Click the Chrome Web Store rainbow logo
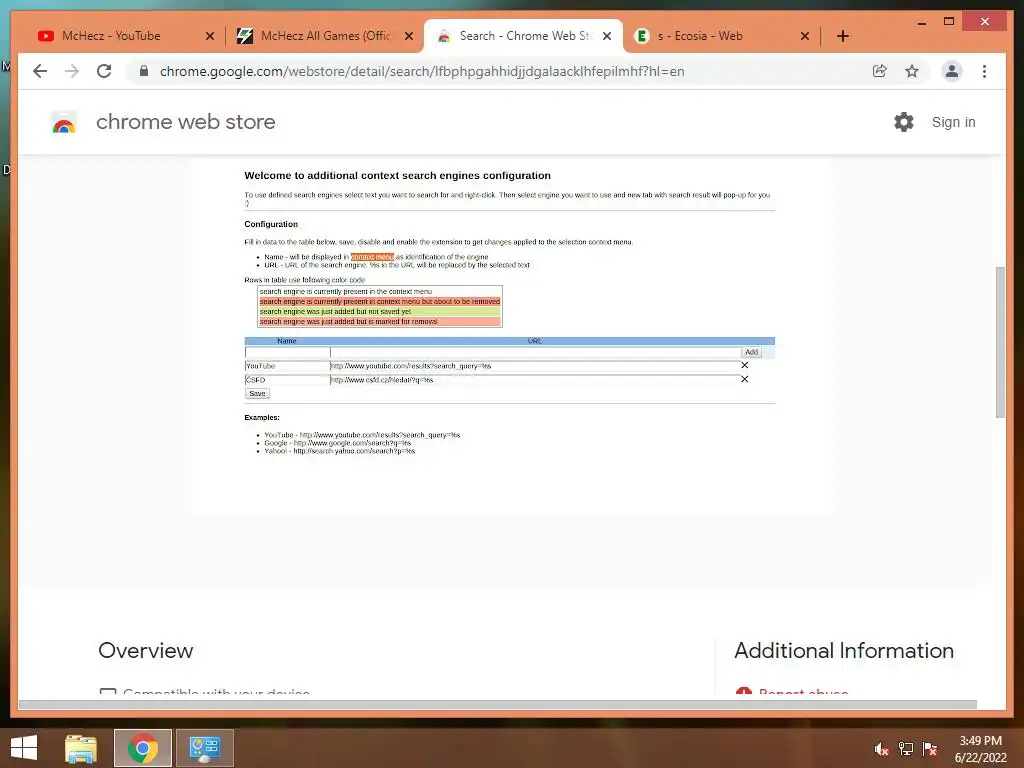 (x=64, y=123)
